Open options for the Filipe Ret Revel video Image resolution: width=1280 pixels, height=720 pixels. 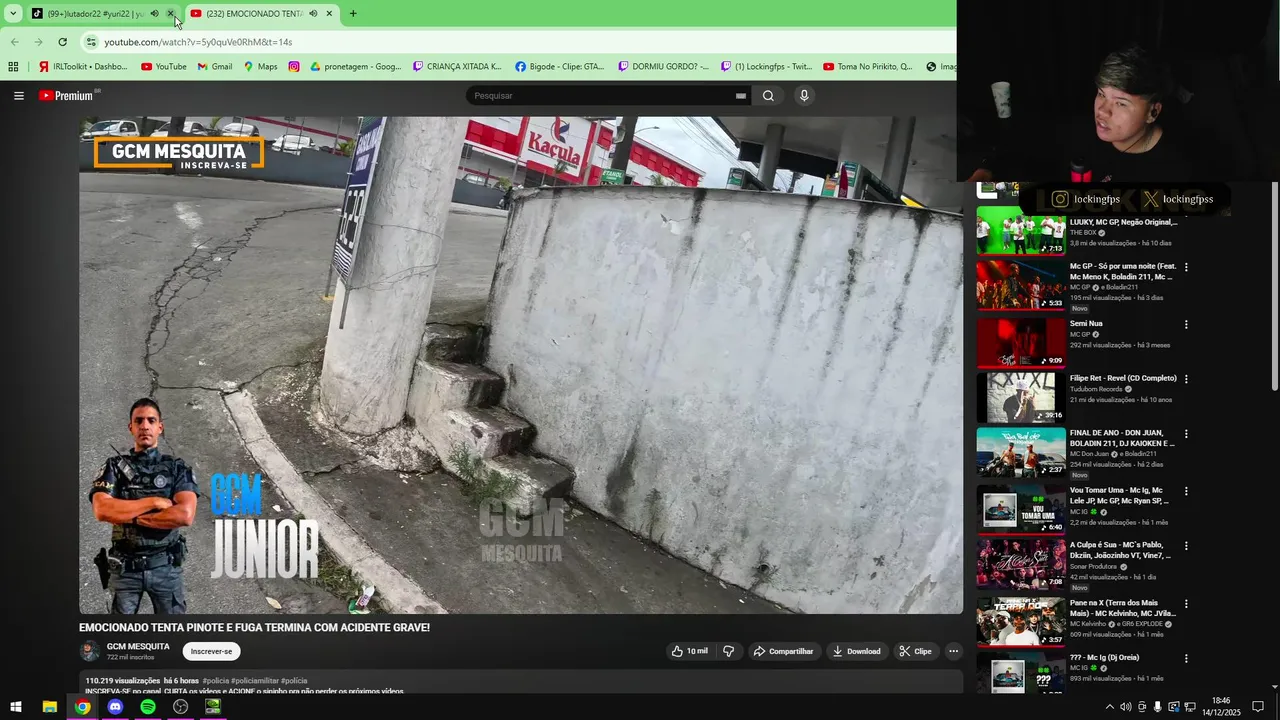pyautogui.click(x=1186, y=380)
